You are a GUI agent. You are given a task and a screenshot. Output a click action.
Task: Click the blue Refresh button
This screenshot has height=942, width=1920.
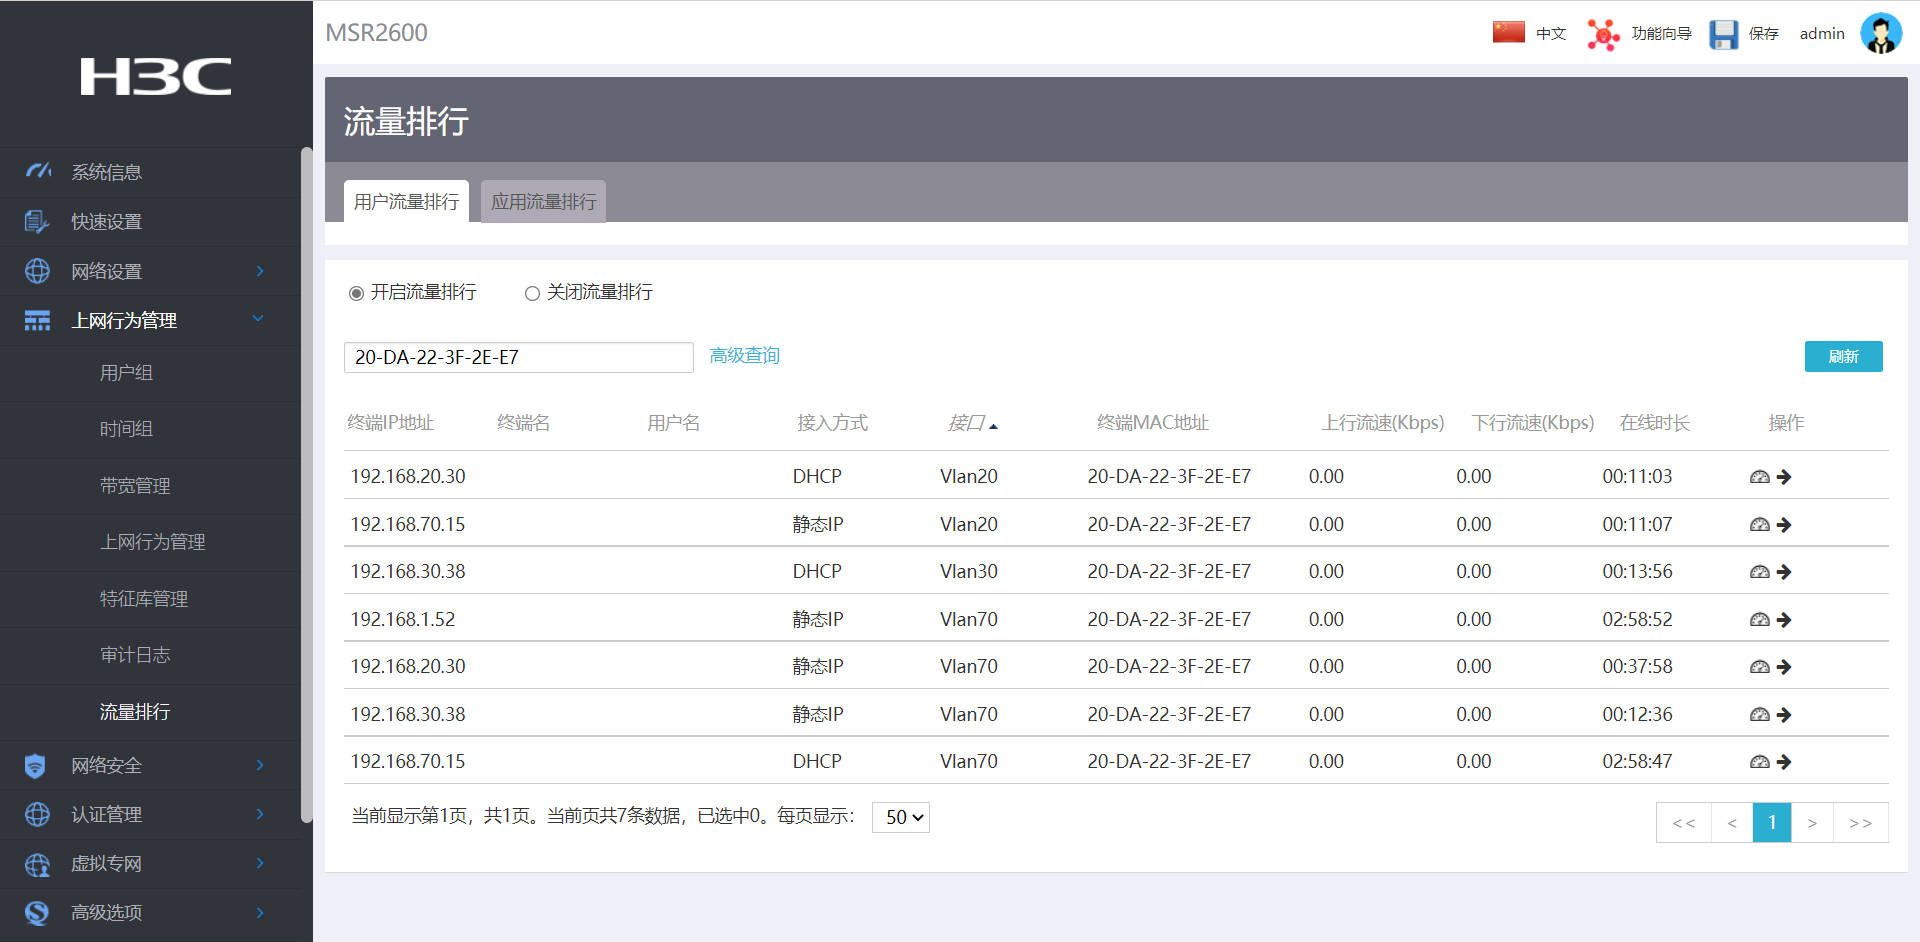1843,357
